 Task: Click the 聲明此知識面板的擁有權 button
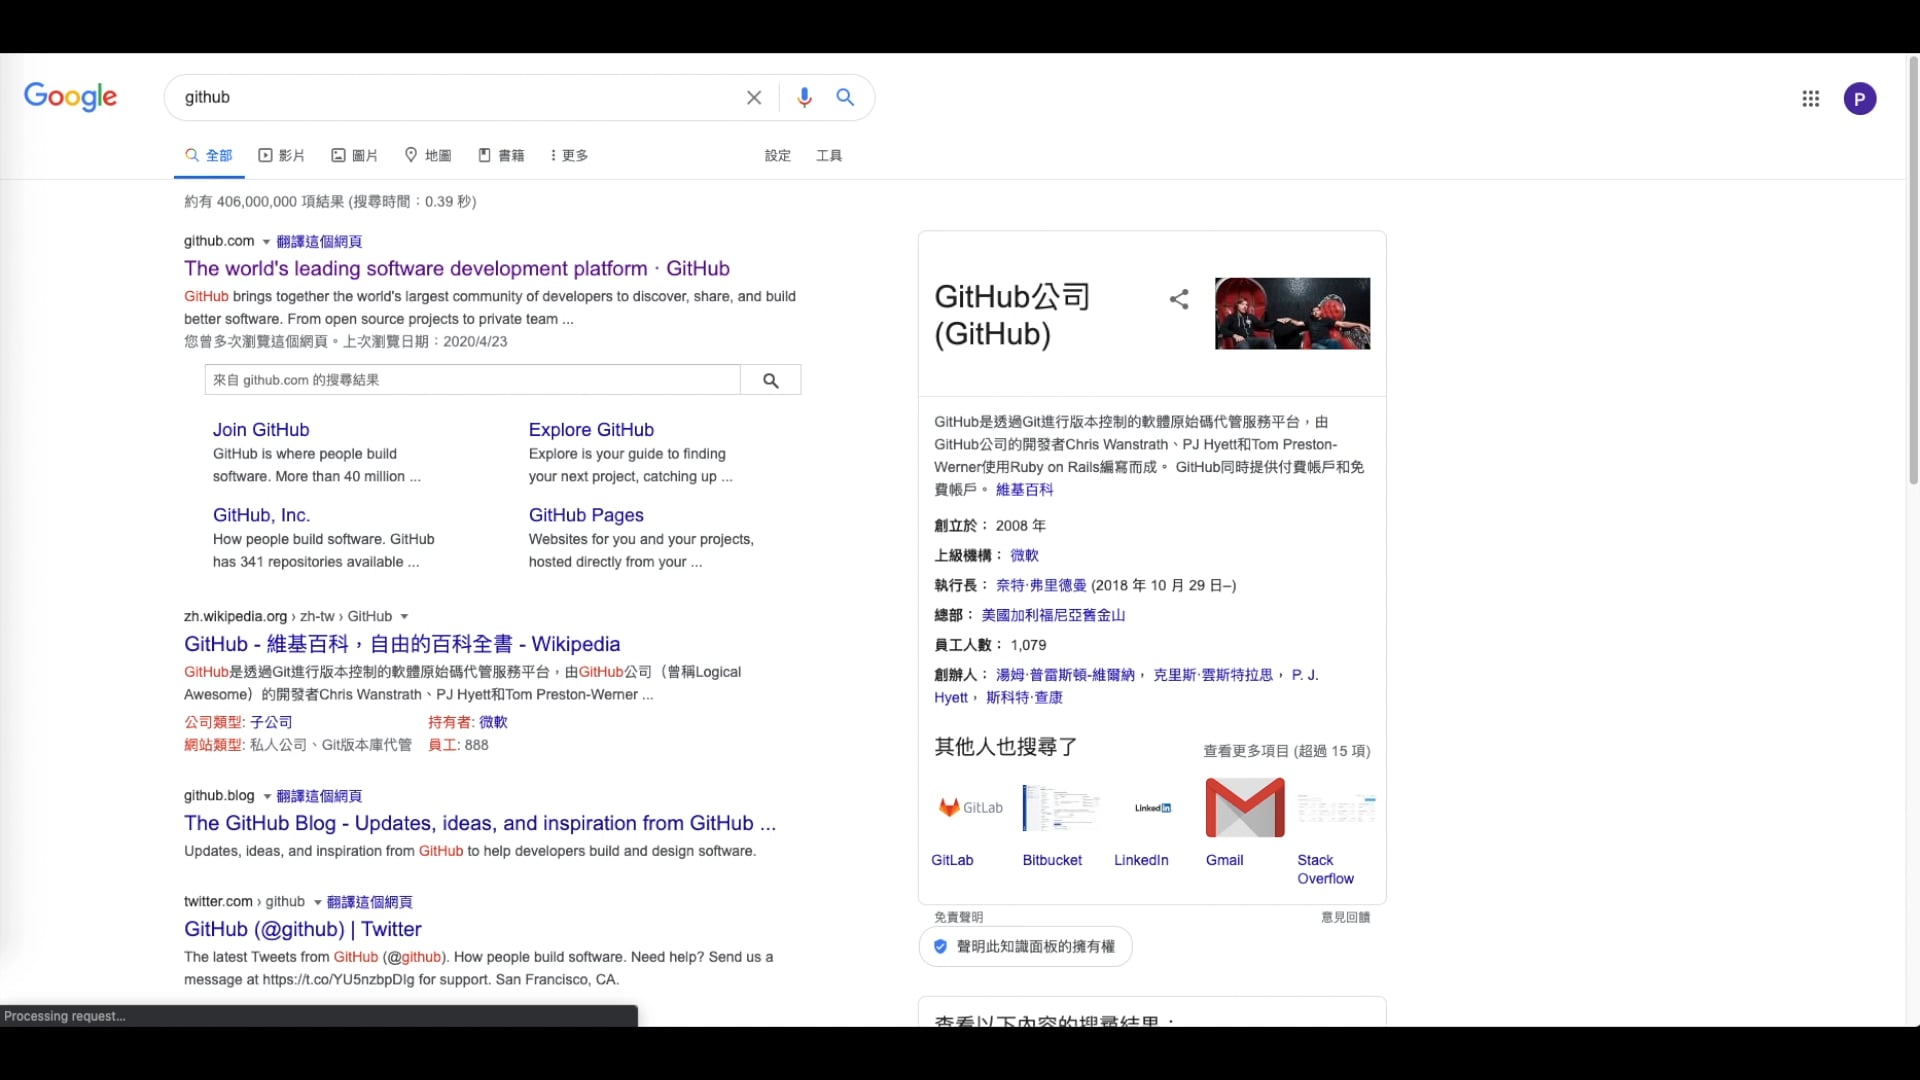(x=1024, y=946)
